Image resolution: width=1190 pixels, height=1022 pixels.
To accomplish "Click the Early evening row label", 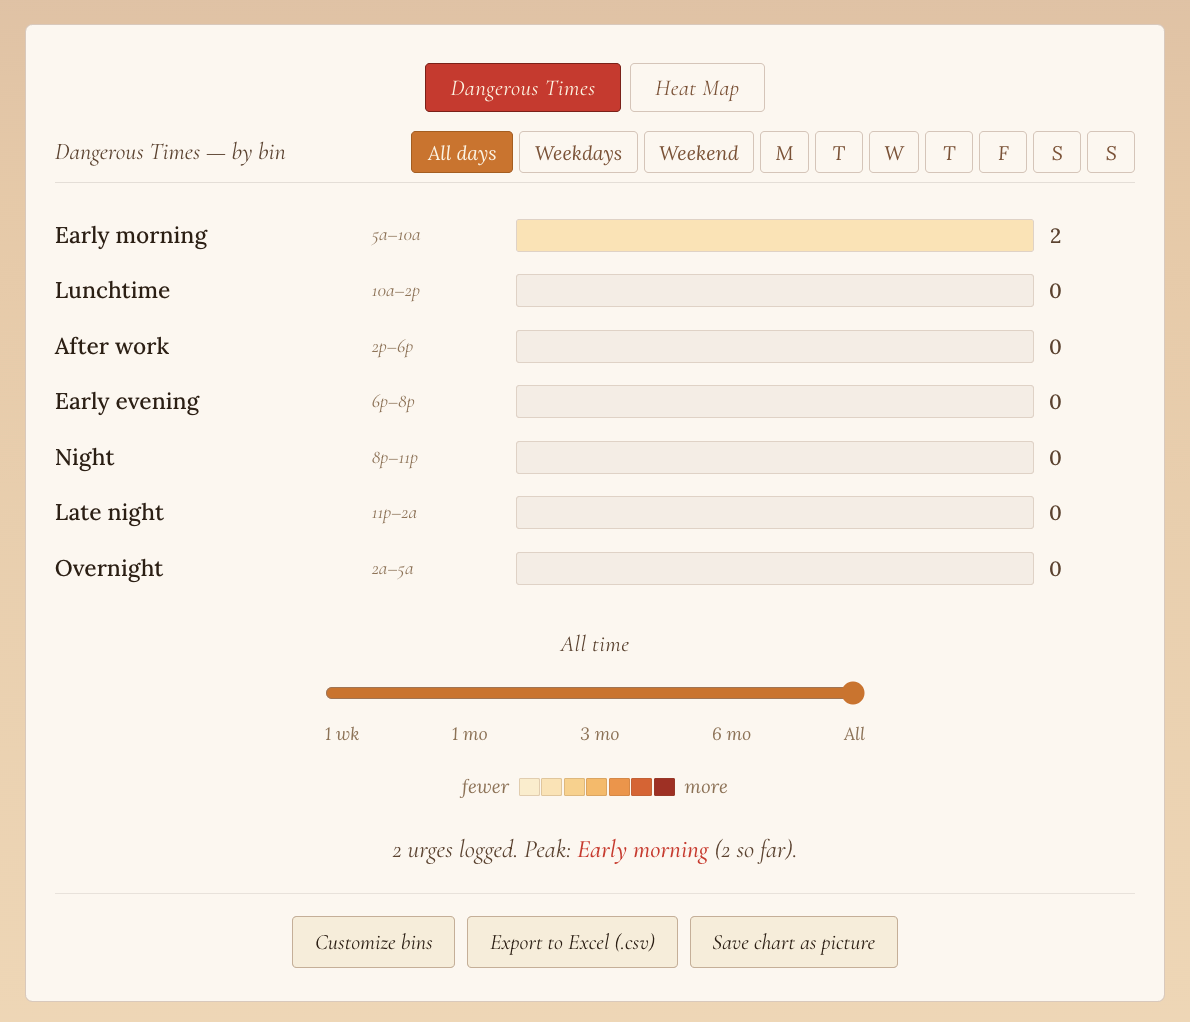I will point(127,402).
